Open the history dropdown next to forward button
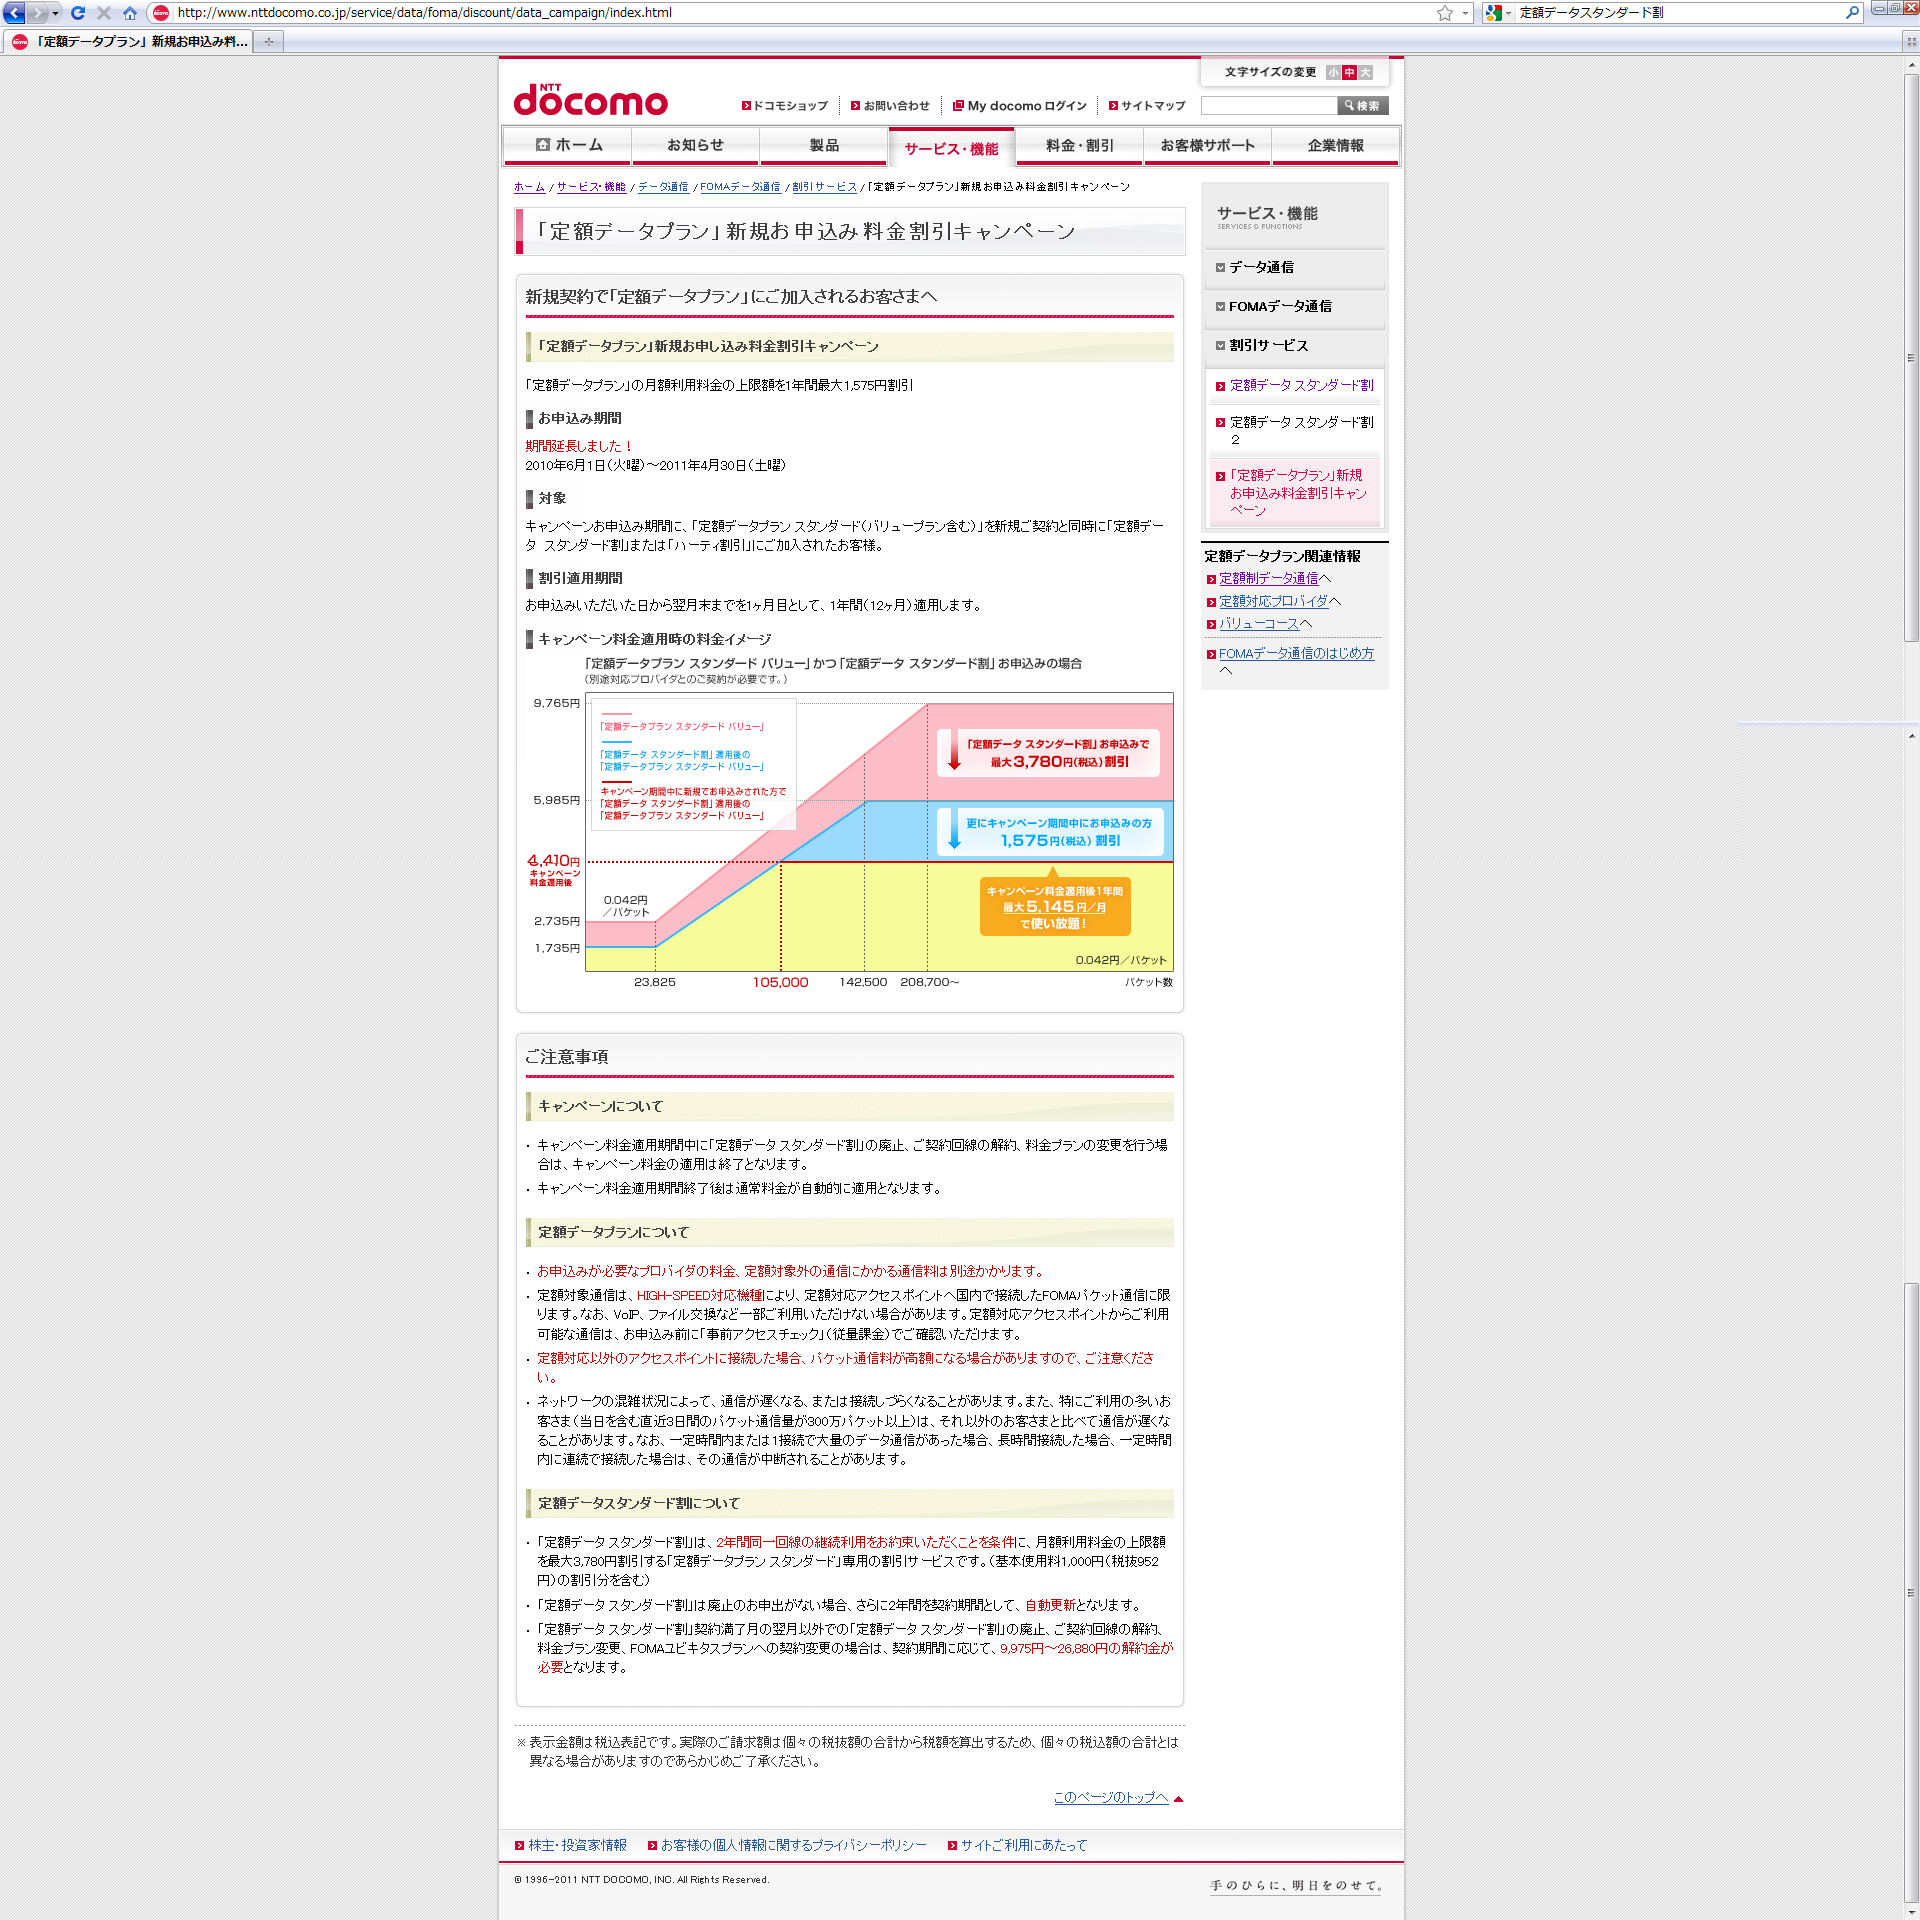The width and height of the screenshot is (1920, 1920). click(x=55, y=13)
